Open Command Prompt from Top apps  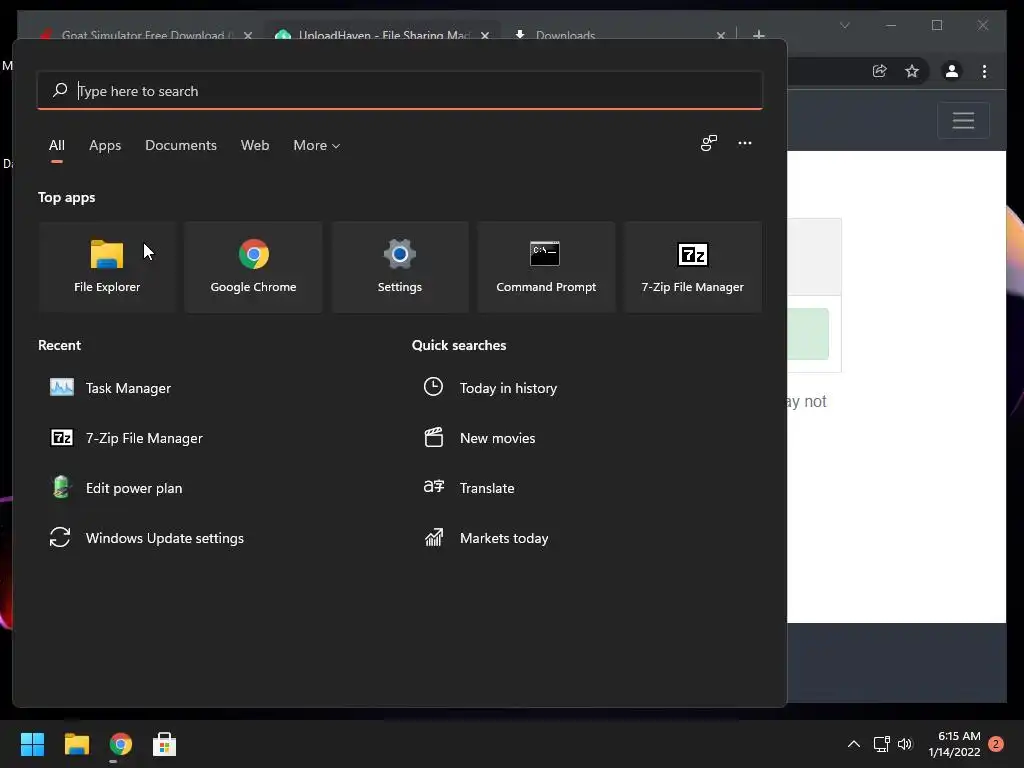click(x=546, y=266)
